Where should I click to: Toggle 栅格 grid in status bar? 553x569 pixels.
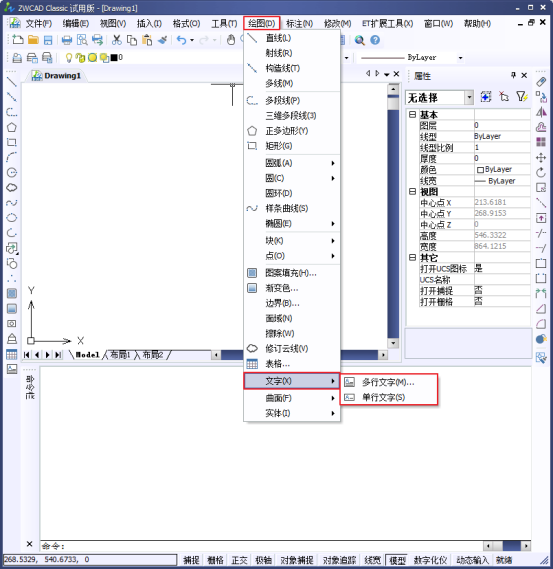215,560
